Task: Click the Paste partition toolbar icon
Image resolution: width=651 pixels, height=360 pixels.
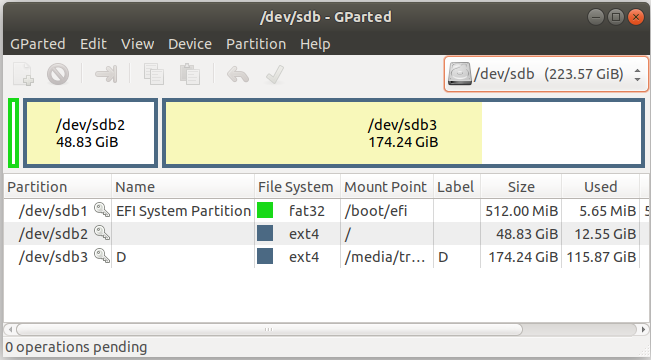Action: point(190,74)
